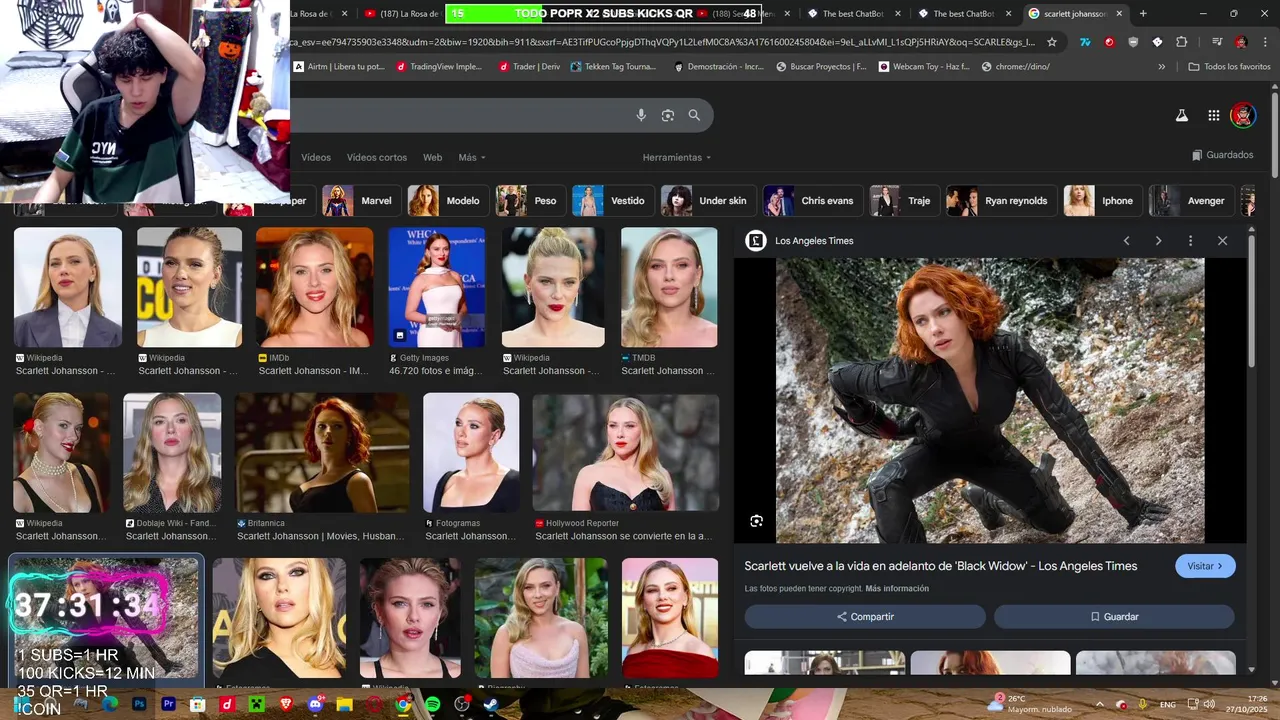Open Minecraft icon in the taskbar
This screenshot has height=720, width=1280.
pos(256,704)
